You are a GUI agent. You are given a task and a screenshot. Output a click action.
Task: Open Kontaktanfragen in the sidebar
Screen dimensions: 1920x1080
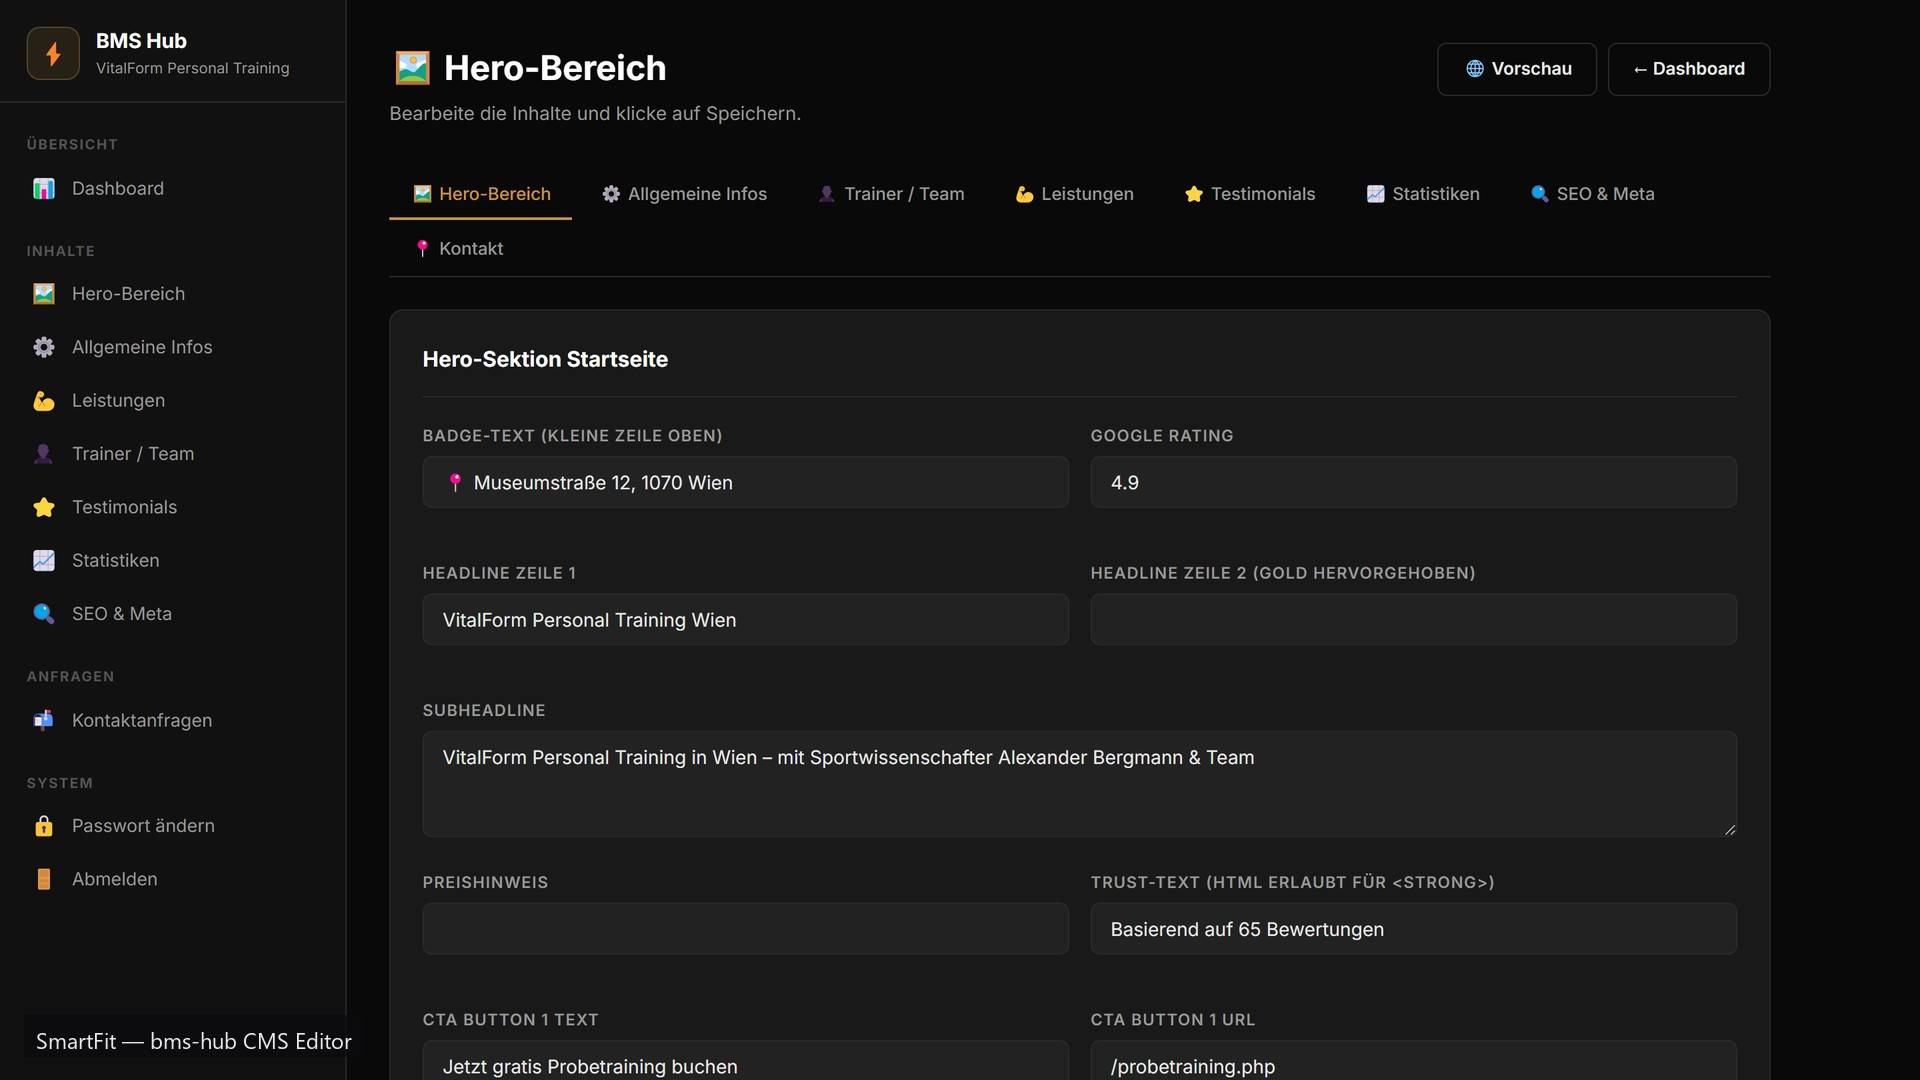coord(173,720)
